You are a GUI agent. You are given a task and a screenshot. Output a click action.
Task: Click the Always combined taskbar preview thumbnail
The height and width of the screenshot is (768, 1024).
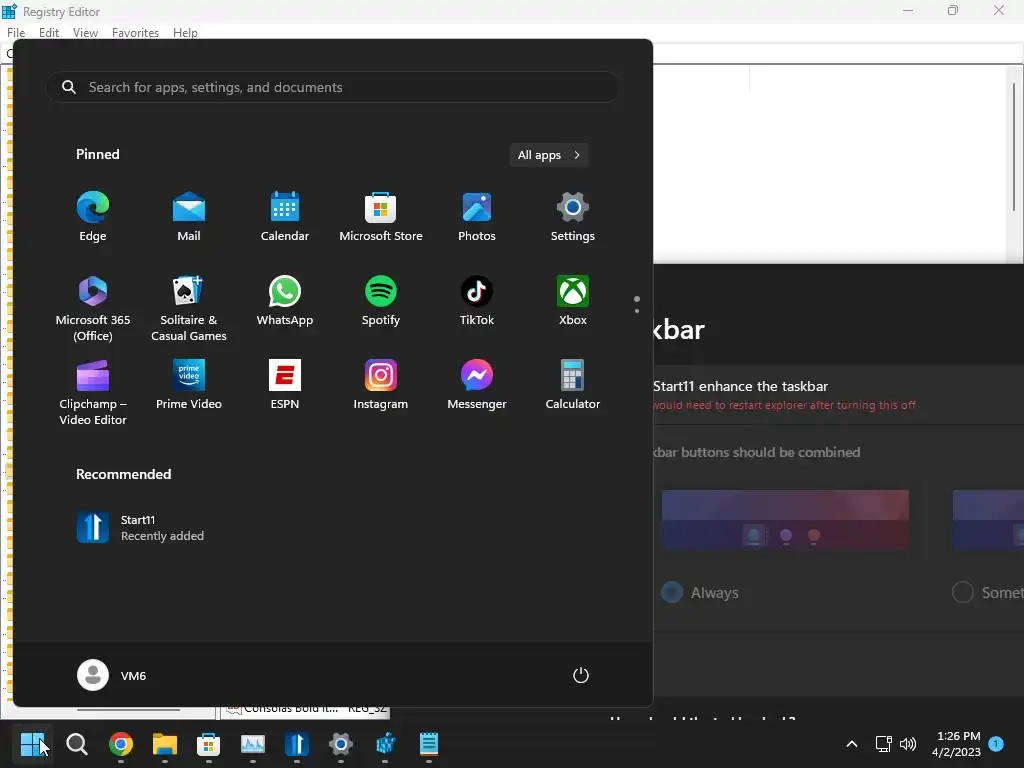pos(785,520)
